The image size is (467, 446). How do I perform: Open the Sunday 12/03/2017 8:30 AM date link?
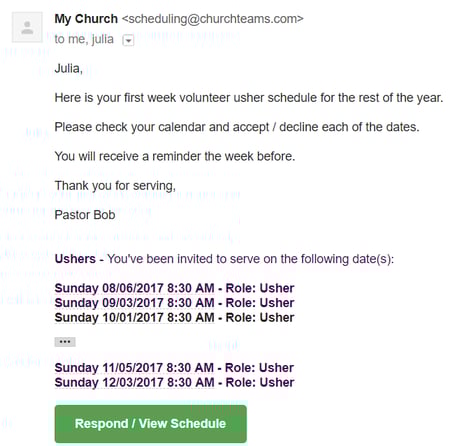(134, 382)
